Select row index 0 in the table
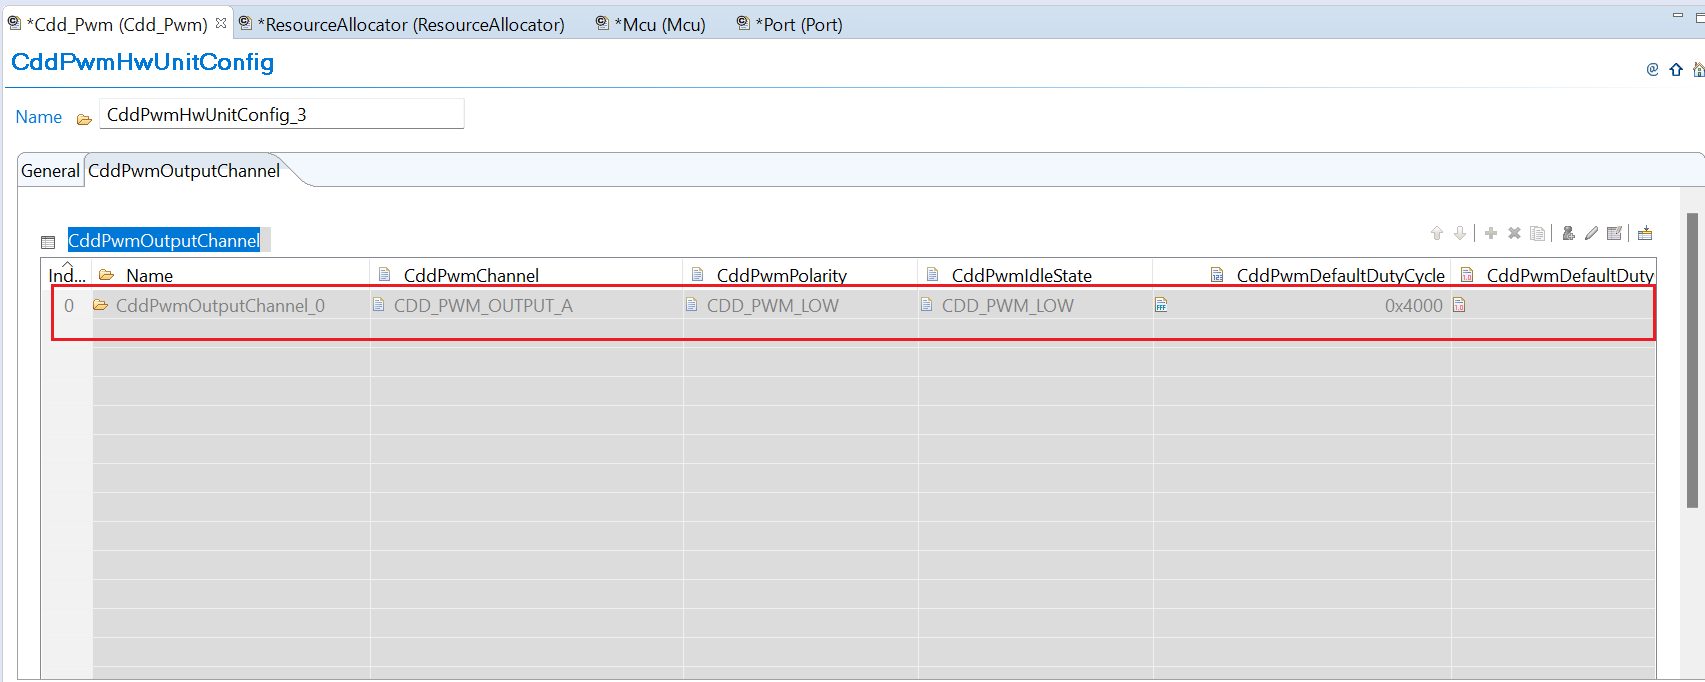Screen dimensions: 1705x682 coord(68,306)
